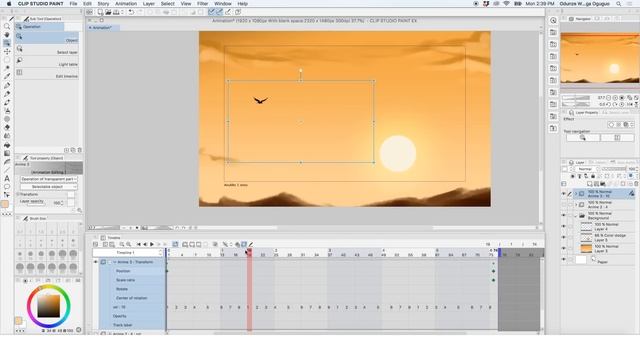This screenshot has height=360, width=640.
Task: Pick a color in the color wheel square
Action: tap(49, 306)
